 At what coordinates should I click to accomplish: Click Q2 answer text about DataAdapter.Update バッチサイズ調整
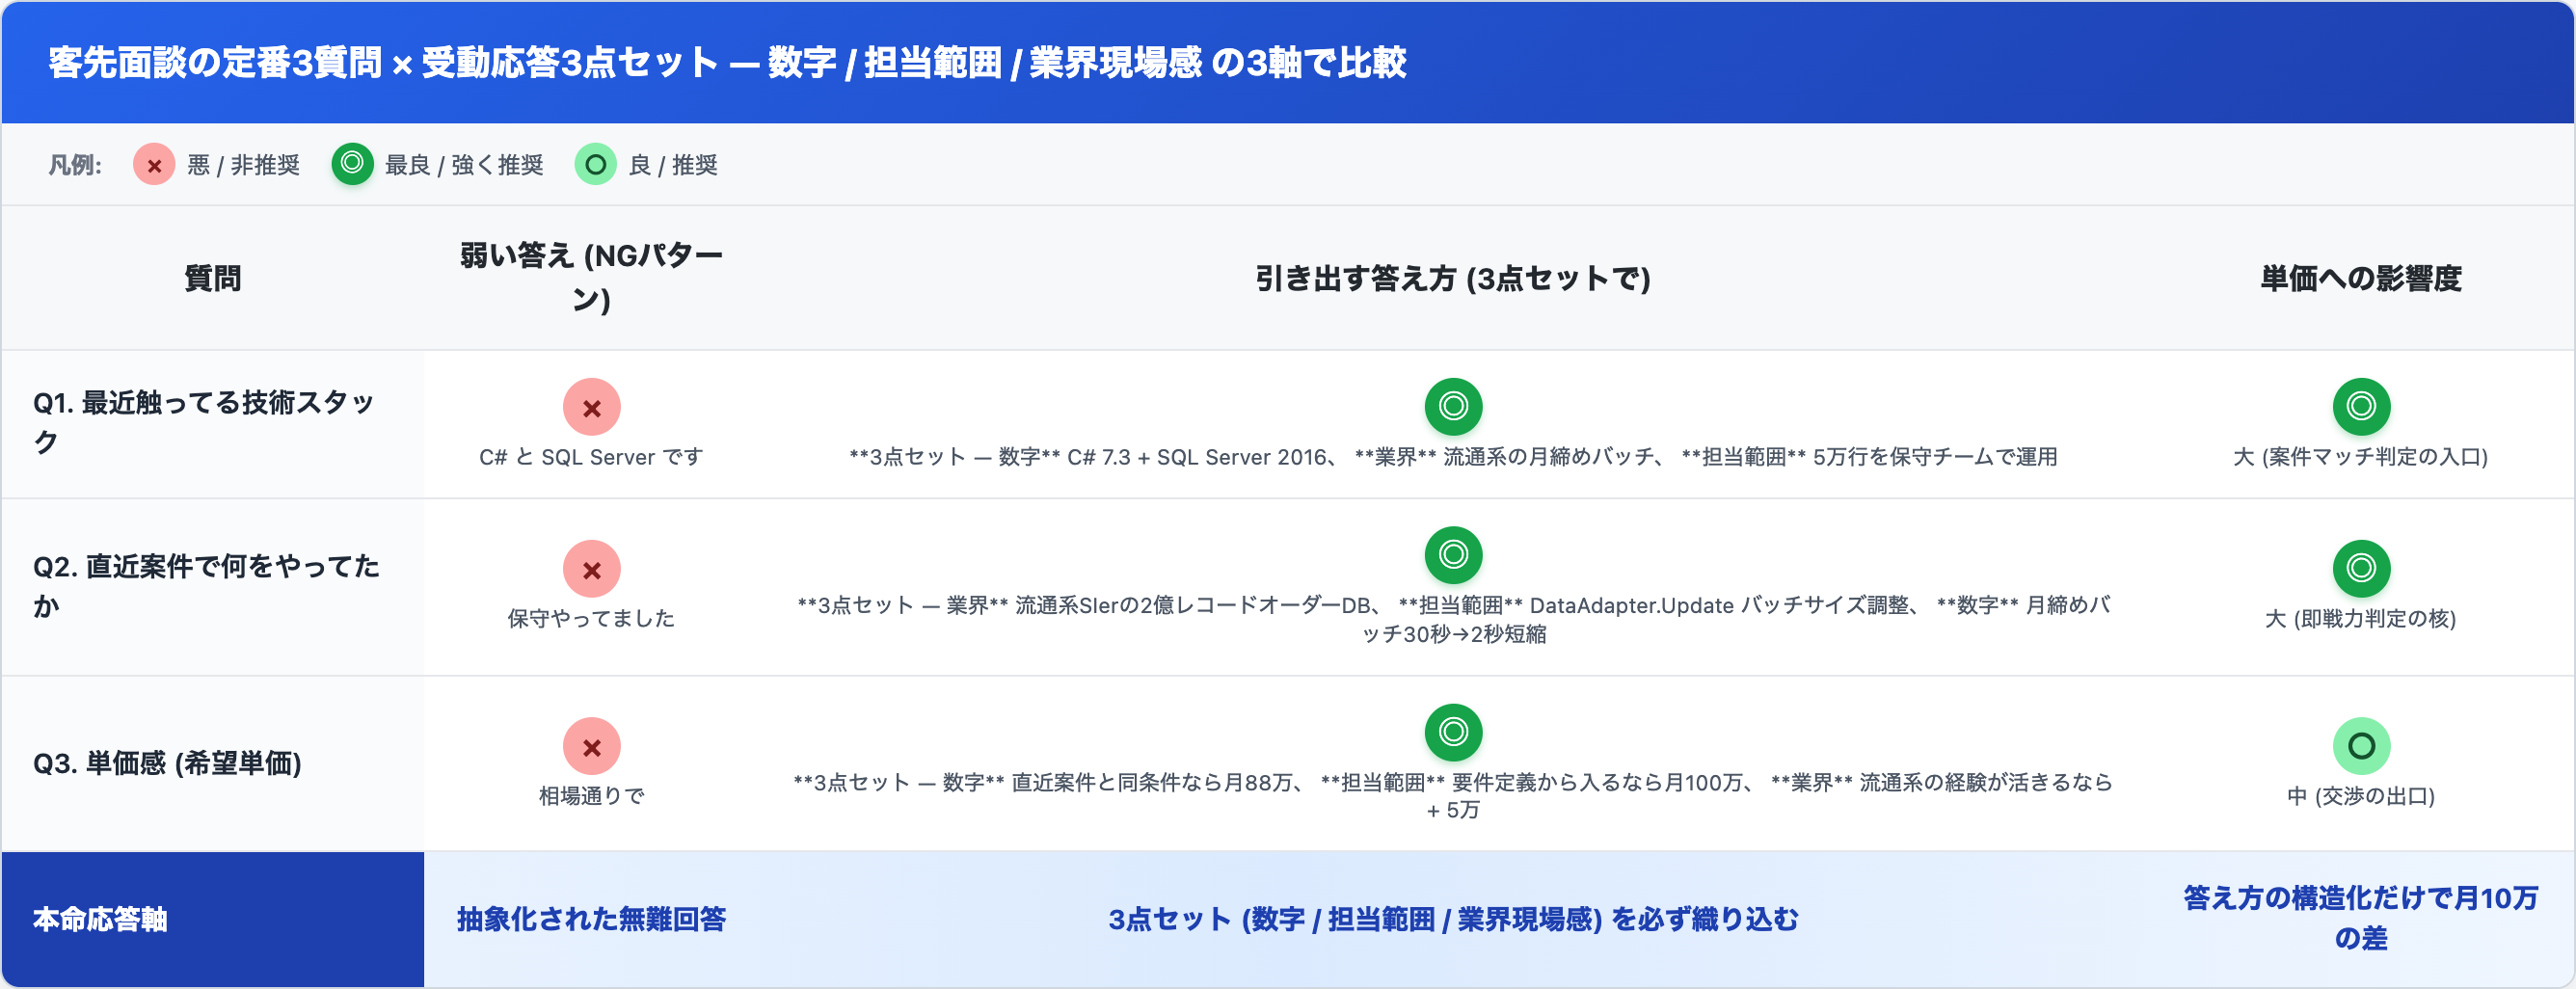(1453, 619)
